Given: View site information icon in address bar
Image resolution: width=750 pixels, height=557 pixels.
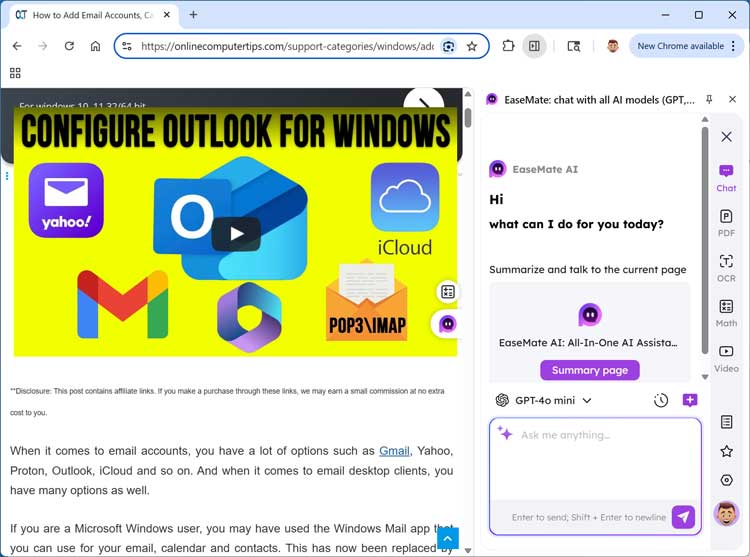Looking at the screenshot, I should [x=127, y=46].
